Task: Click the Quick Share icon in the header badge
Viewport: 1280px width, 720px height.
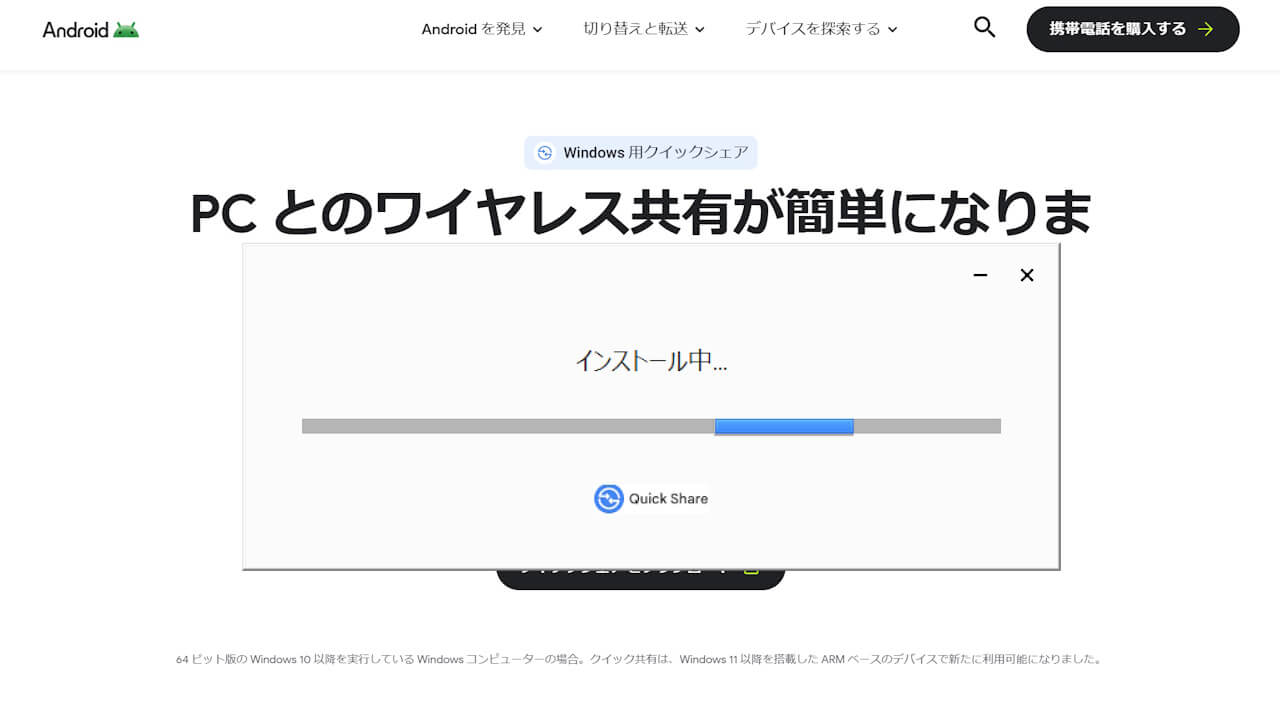Action: coord(545,152)
